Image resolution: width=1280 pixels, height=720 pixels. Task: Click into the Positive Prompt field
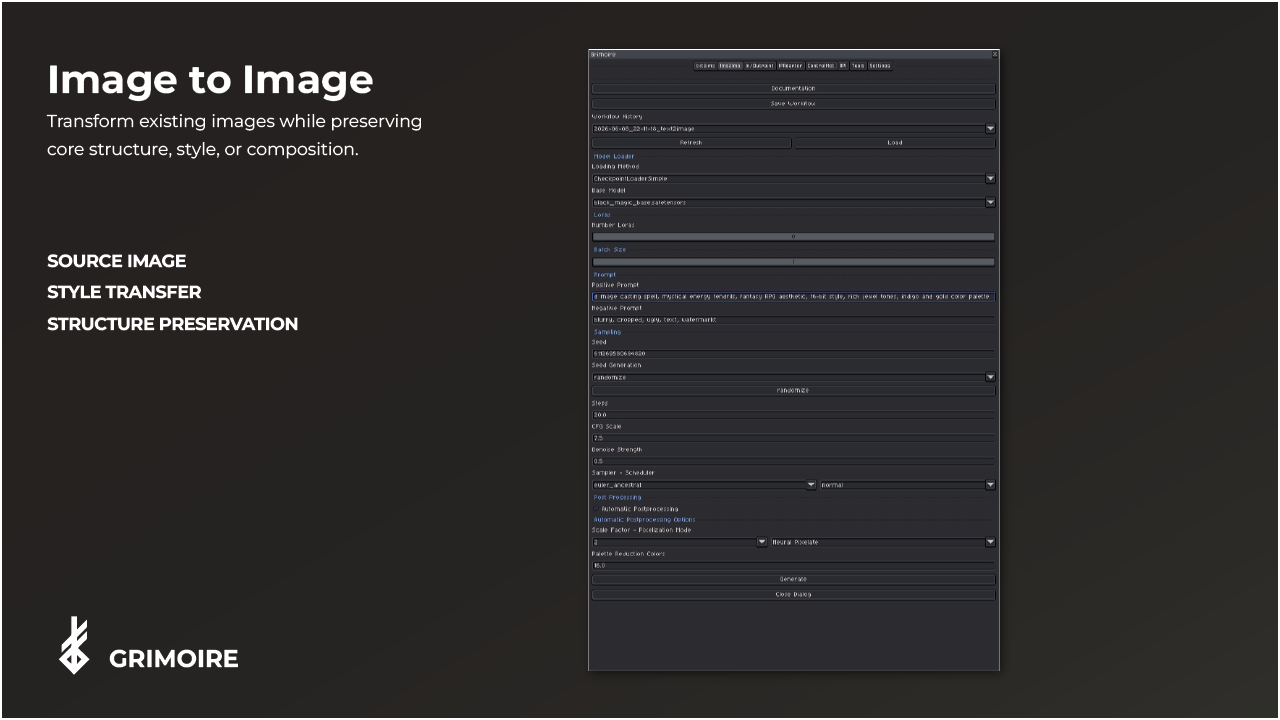point(793,296)
